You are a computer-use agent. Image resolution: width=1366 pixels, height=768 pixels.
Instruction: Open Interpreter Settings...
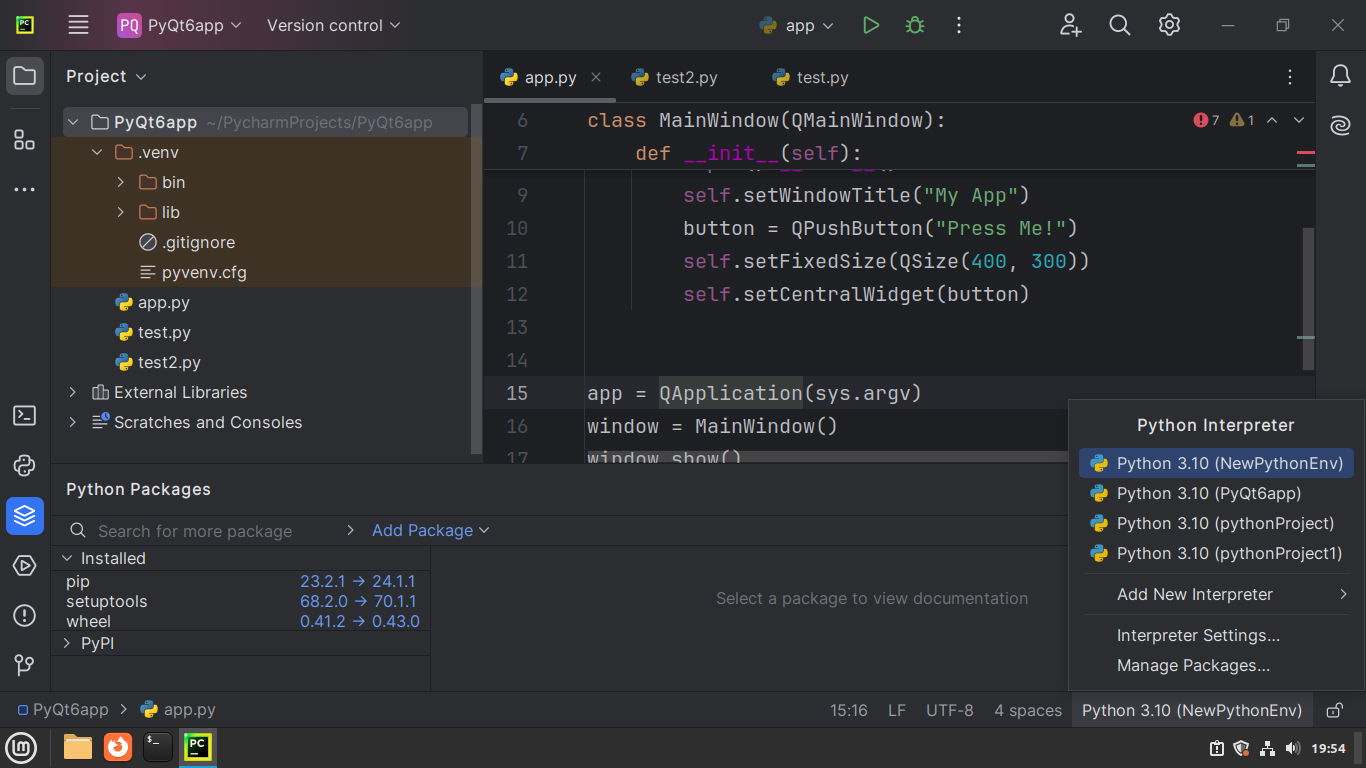[1216, 635]
